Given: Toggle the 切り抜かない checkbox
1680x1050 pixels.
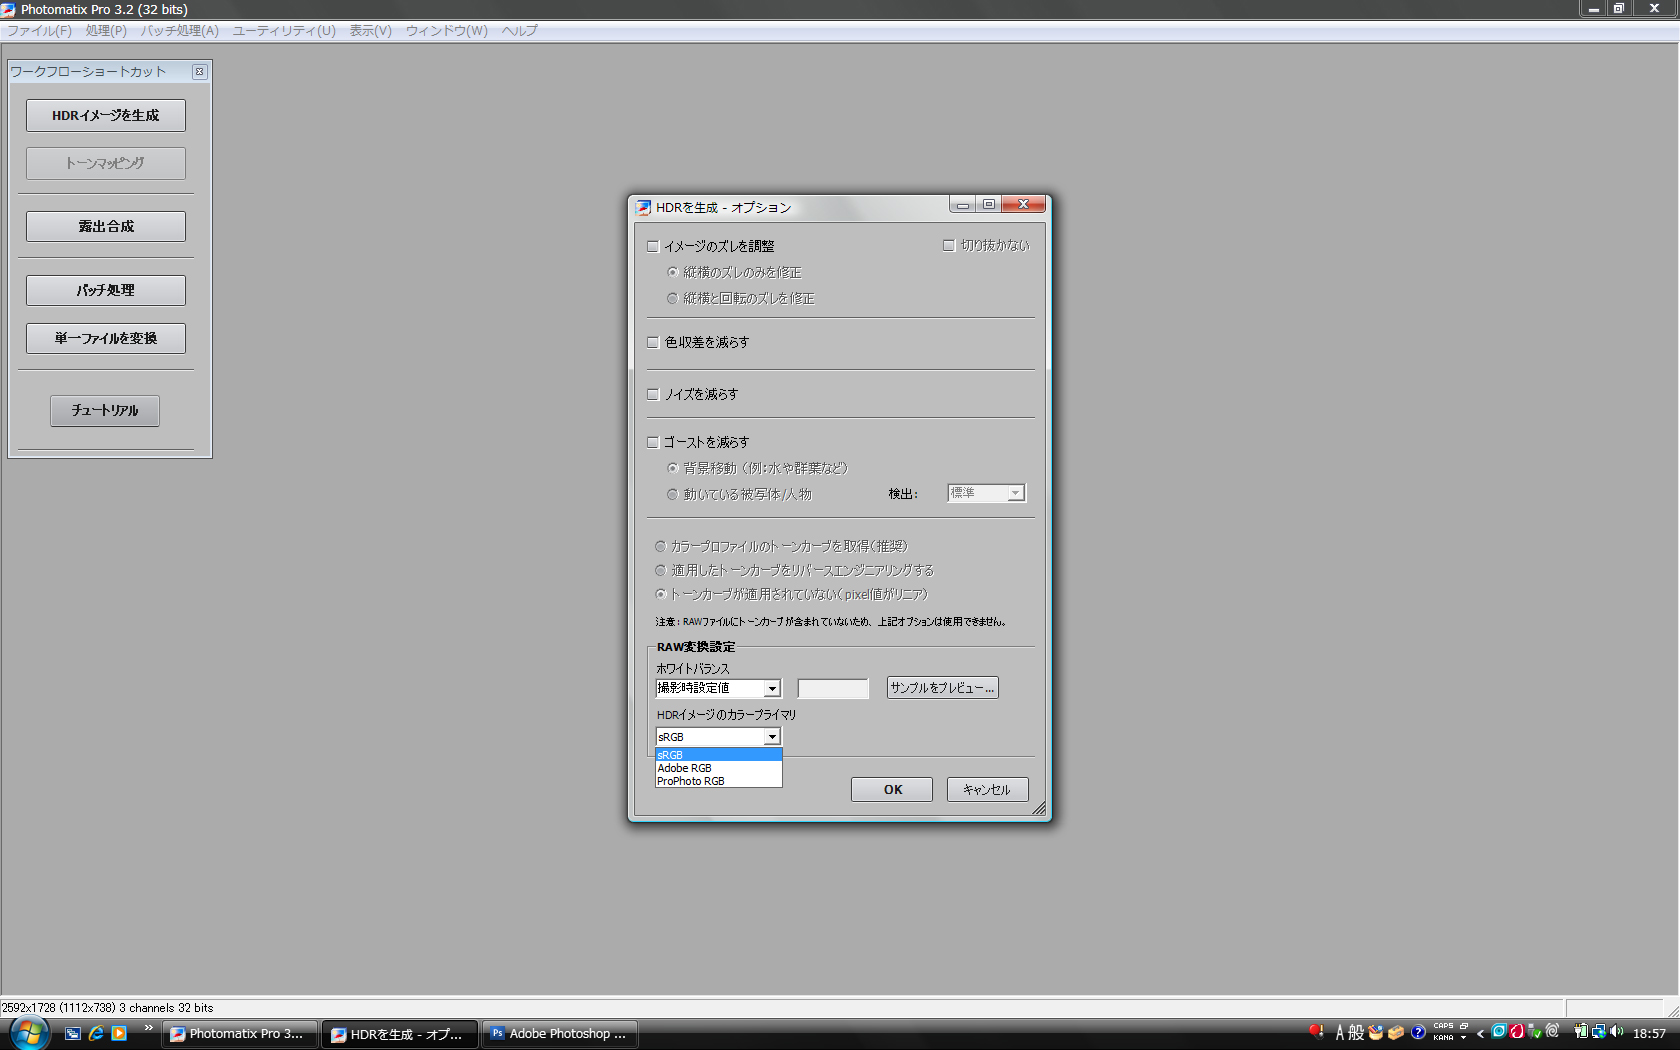Looking at the screenshot, I should pos(949,245).
